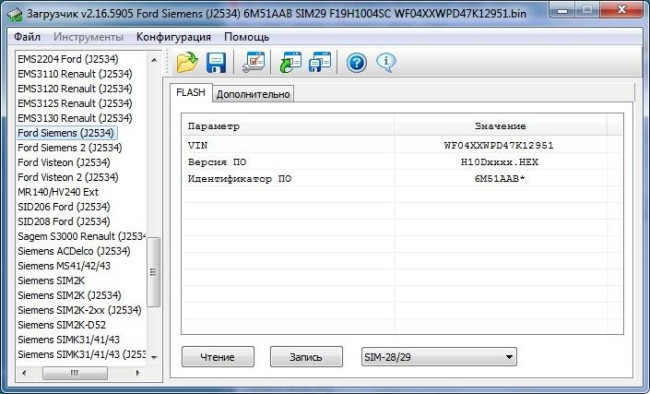Open the Помощь menu

pos(246,37)
